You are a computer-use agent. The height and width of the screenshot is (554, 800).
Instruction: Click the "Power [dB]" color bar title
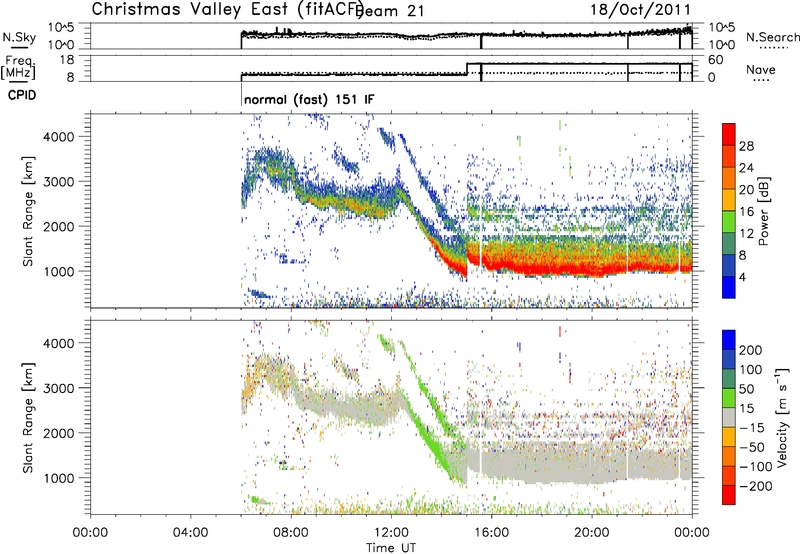click(x=763, y=211)
